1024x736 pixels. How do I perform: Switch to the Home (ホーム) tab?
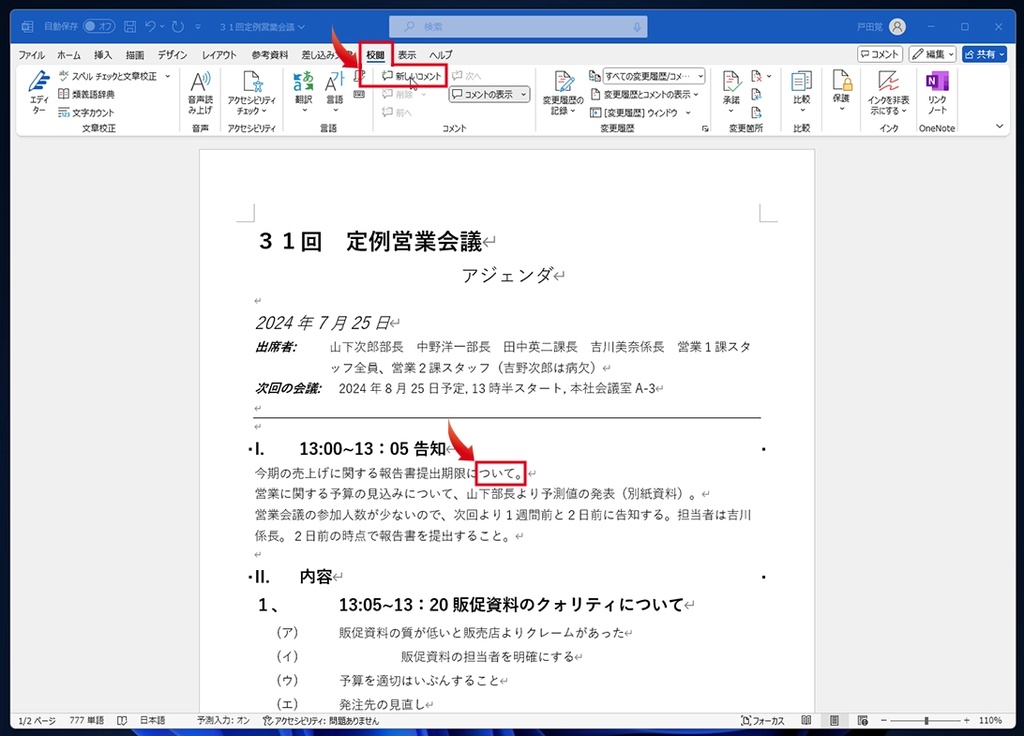coord(69,55)
